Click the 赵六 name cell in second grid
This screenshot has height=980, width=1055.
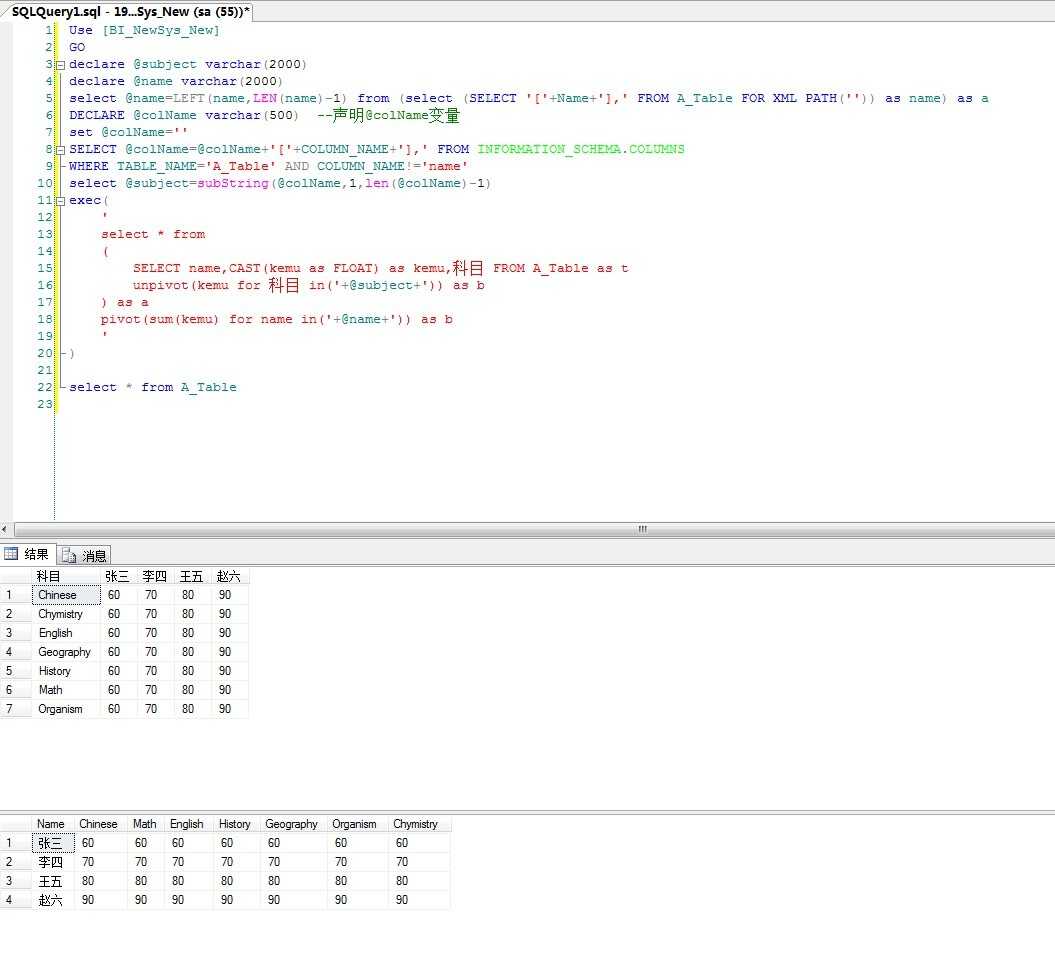pos(53,900)
